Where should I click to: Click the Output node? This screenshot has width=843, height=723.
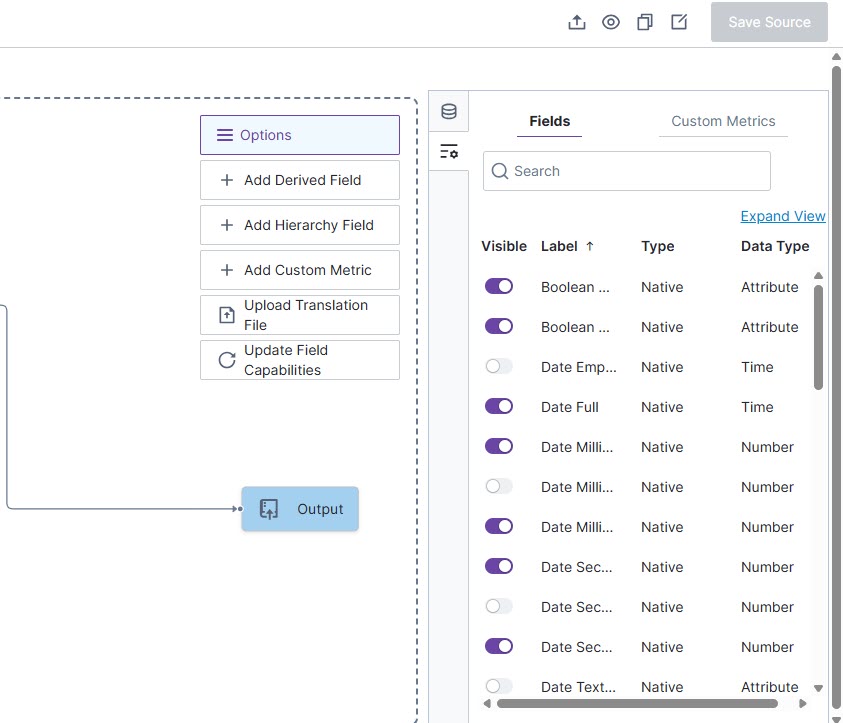[300, 509]
